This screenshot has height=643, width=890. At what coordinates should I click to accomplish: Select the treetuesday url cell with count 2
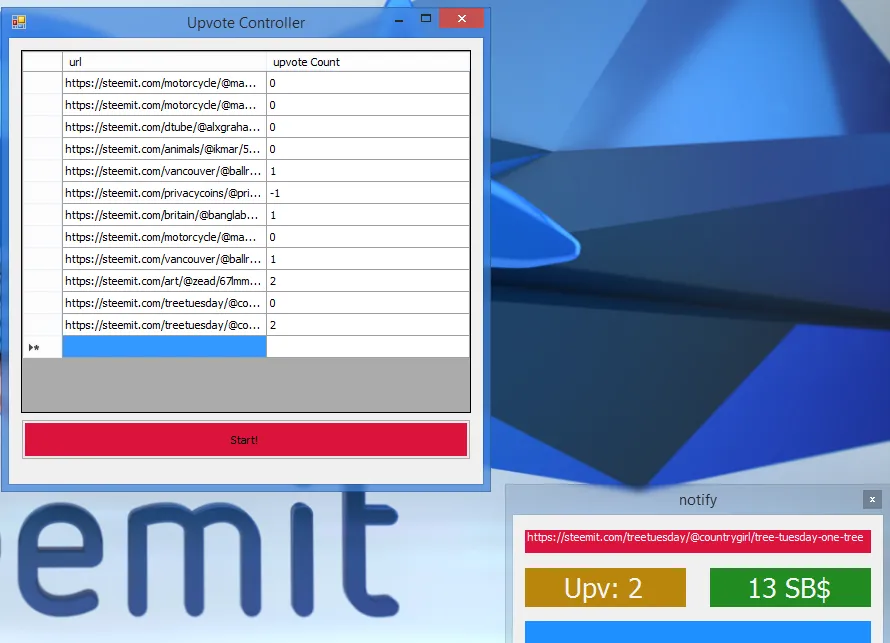(x=164, y=325)
